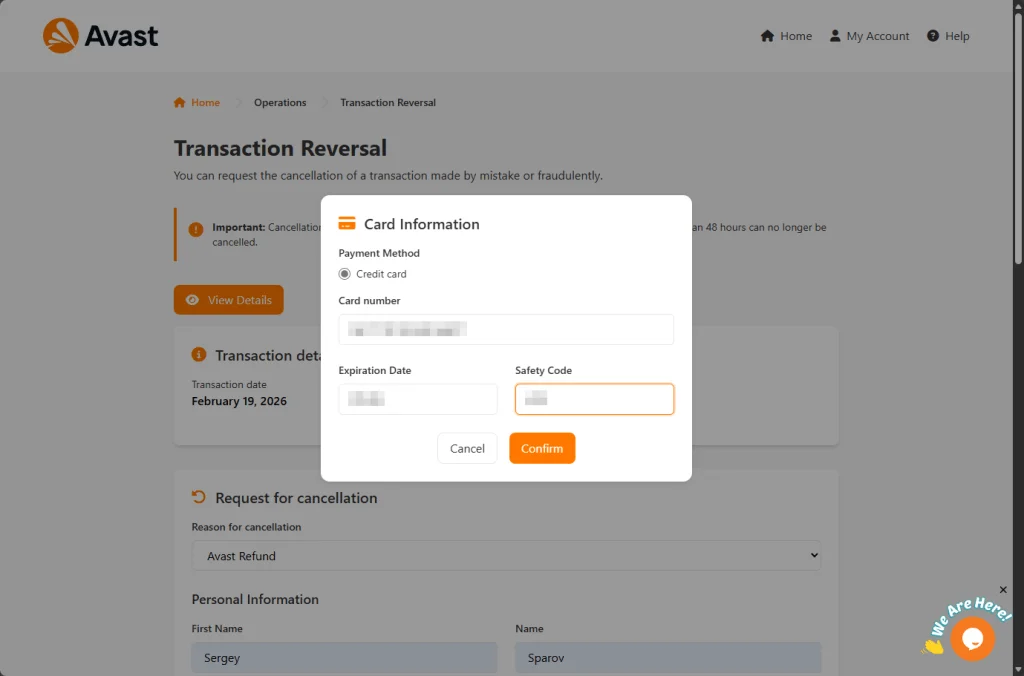Viewport: 1024px width, 676px height.
Task: Click the My Account person icon
Action: [835, 36]
